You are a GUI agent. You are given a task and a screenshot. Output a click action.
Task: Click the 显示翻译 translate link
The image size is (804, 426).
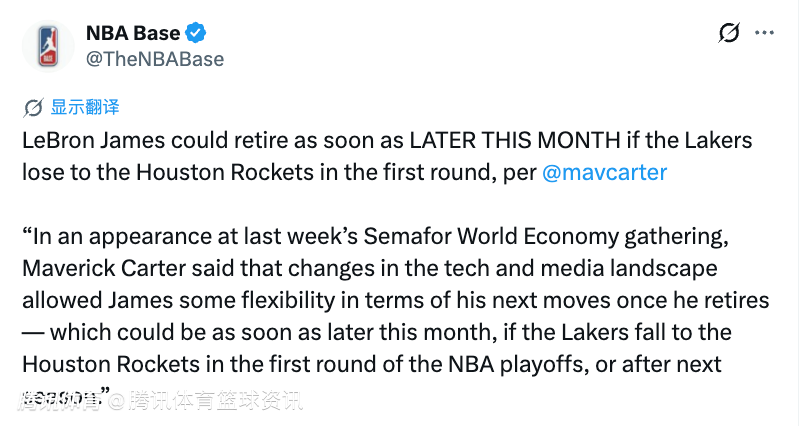click(85, 107)
